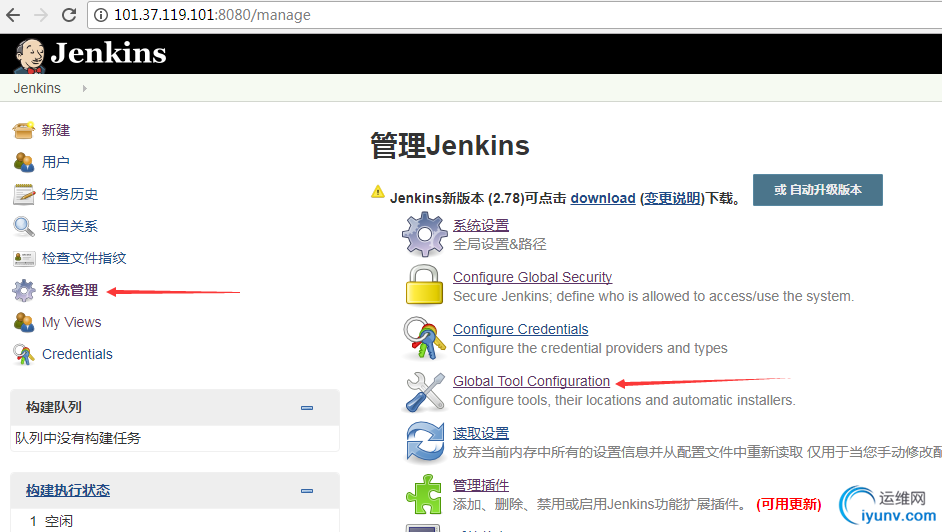Screen dimensions: 942x532
Task: Click the 系统设置 large gear icon
Action: tap(425, 234)
